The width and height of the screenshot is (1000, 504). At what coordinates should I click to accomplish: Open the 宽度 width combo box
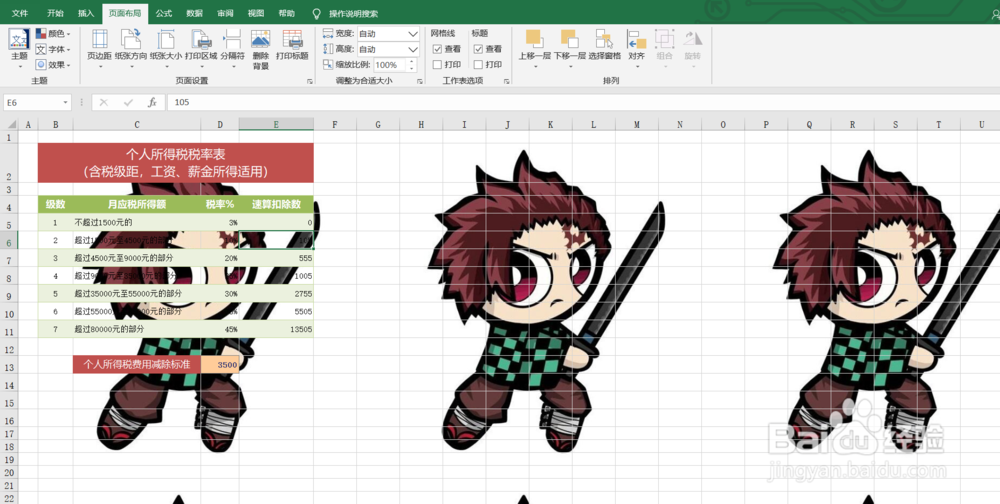pos(387,33)
